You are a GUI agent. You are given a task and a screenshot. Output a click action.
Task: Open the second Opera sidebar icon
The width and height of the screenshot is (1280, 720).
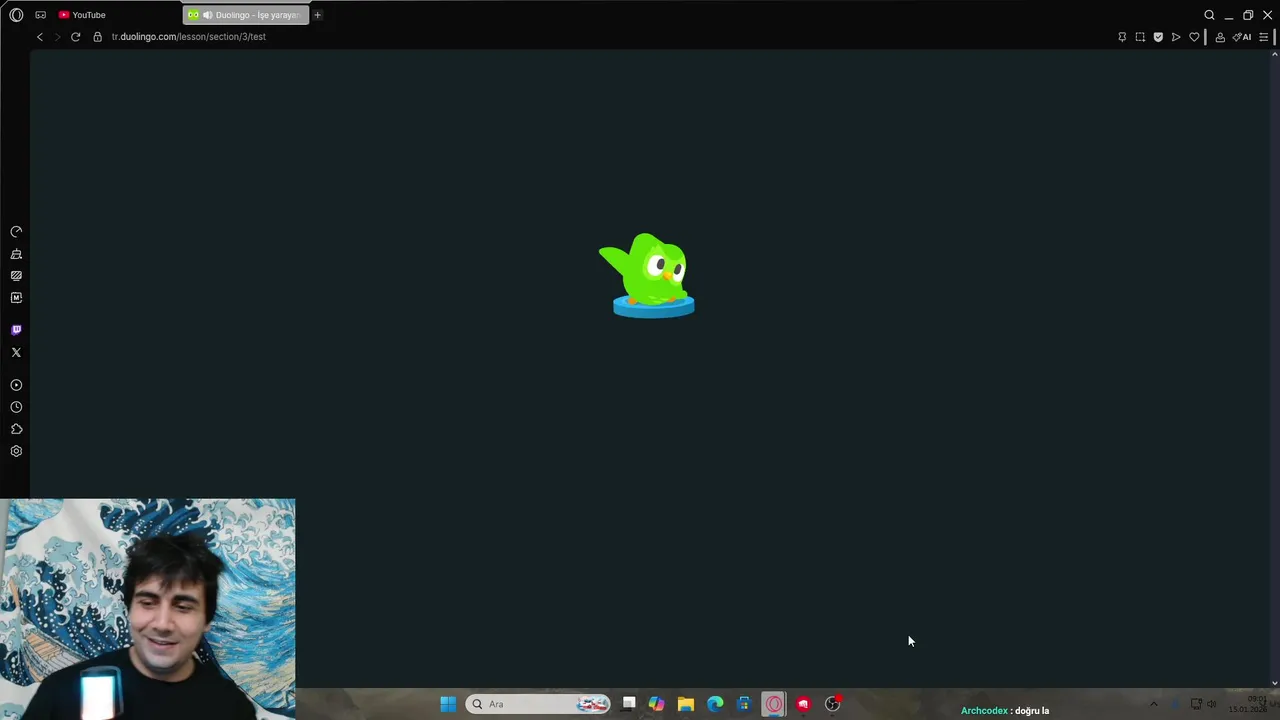16,254
